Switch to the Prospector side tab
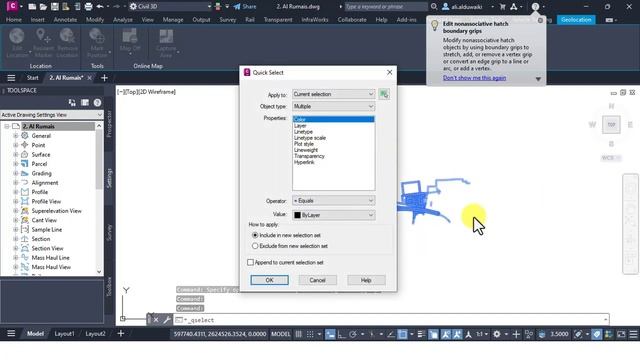This screenshot has height=360, width=640. pyautogui.click(x=109, y=124)
